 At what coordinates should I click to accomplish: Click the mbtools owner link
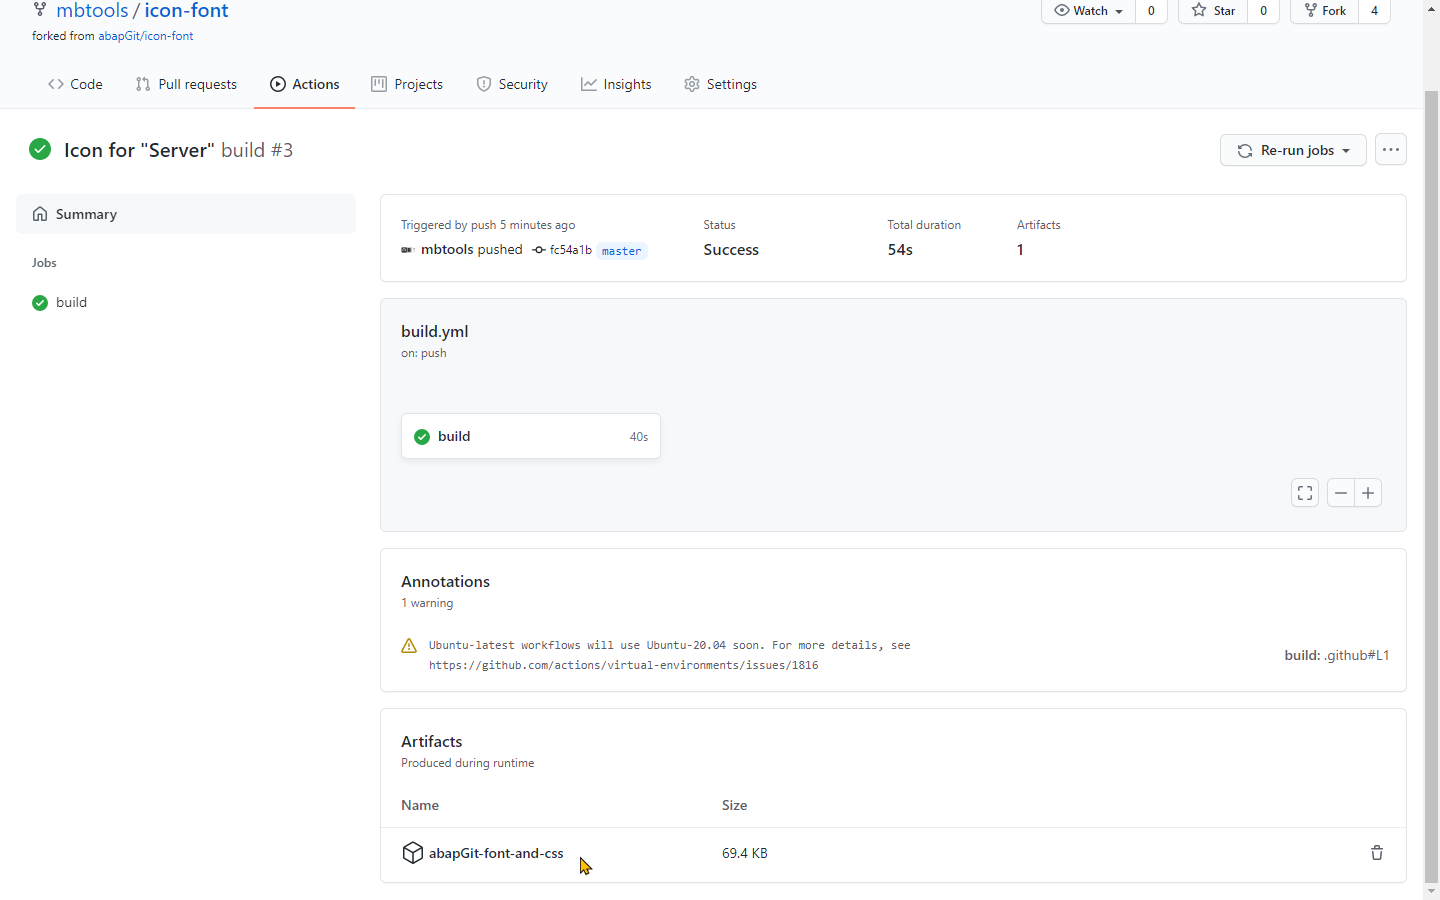point(92,11)
